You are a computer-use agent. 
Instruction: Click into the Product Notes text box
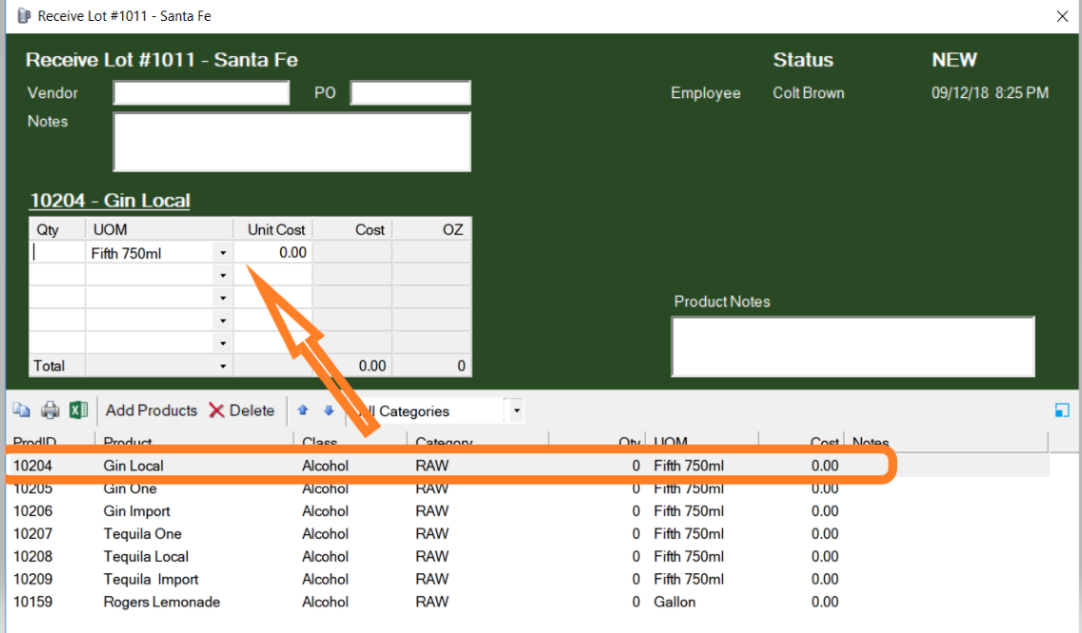(x=853, y=347)
